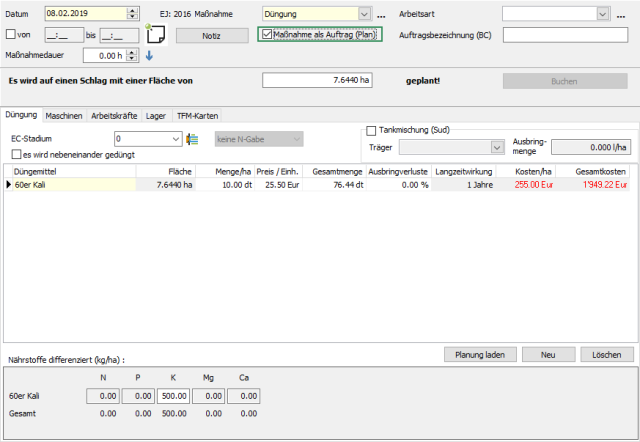
Task: Enable the Tankmischung (Sud) checkbox
Action: click(371, 130)
